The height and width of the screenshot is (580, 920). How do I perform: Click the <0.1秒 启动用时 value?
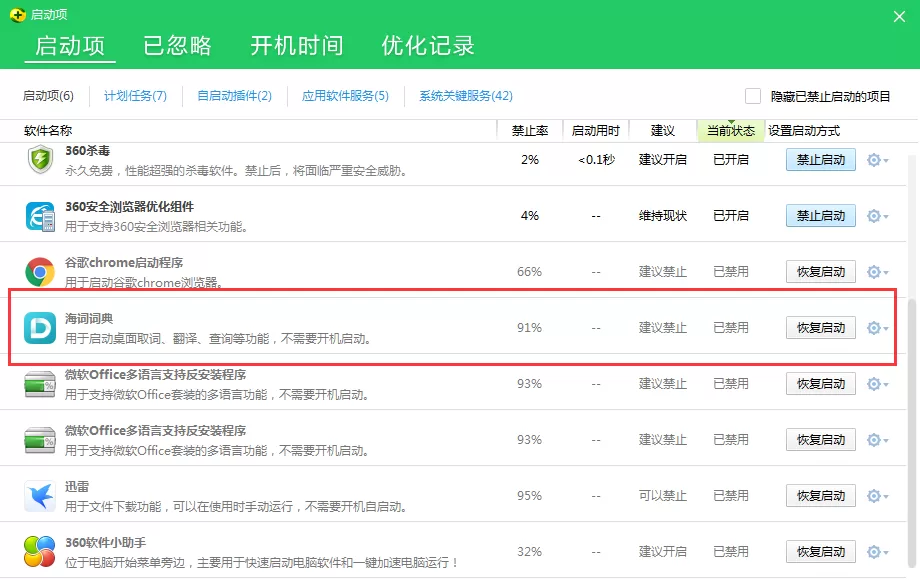pyautogui.click(x=596, y=160)
